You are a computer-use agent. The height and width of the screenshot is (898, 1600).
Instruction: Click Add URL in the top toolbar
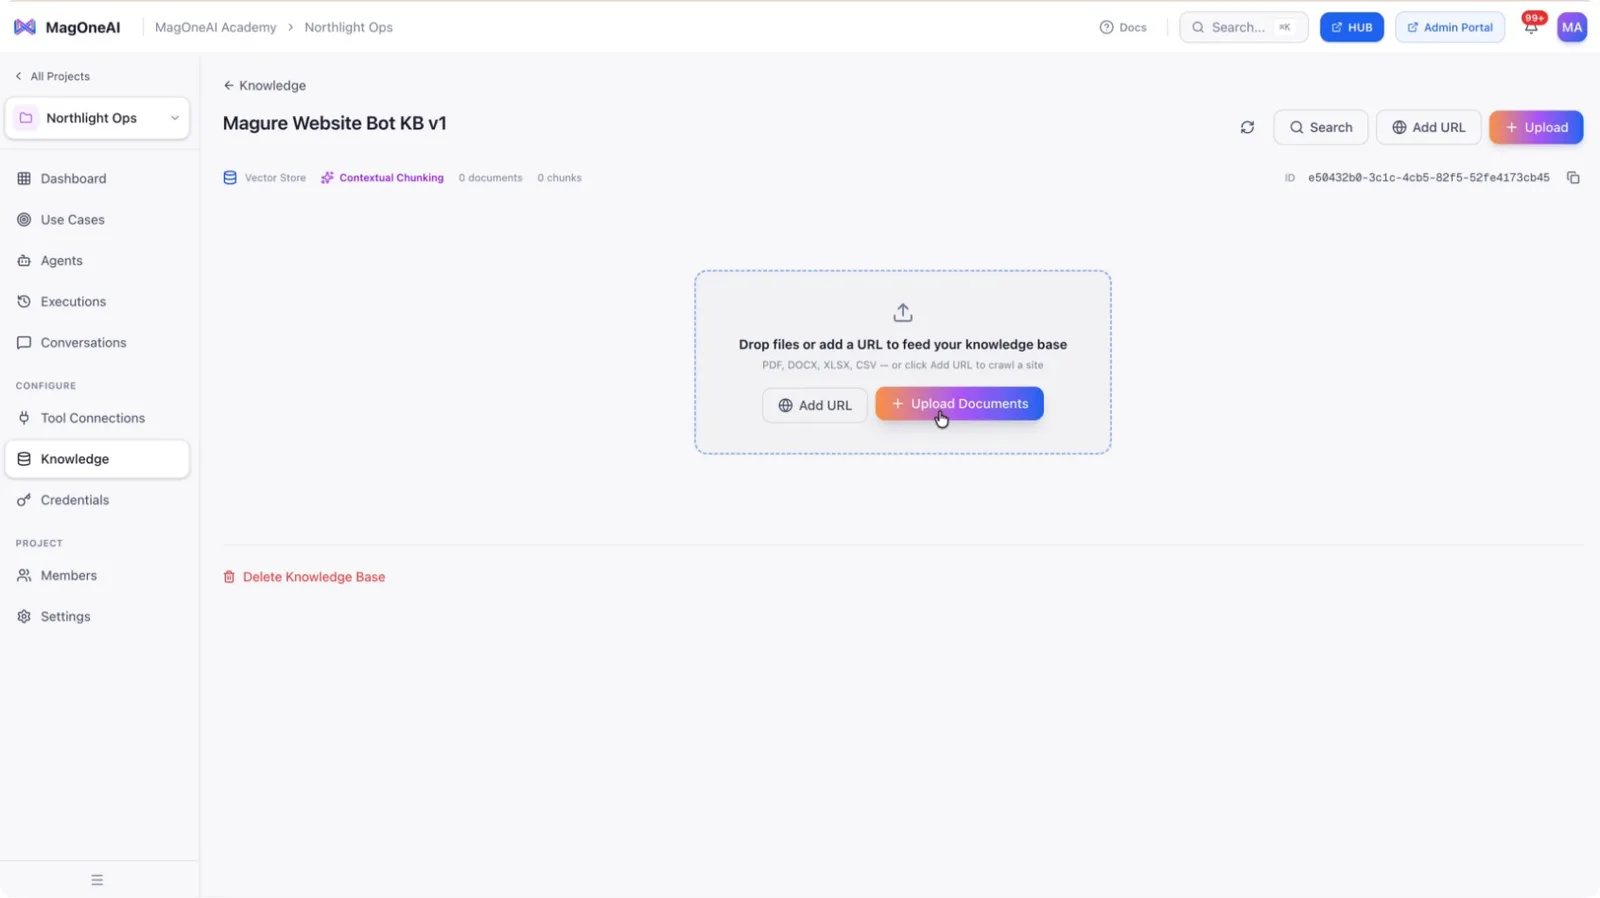click(x=1428, y=127)
